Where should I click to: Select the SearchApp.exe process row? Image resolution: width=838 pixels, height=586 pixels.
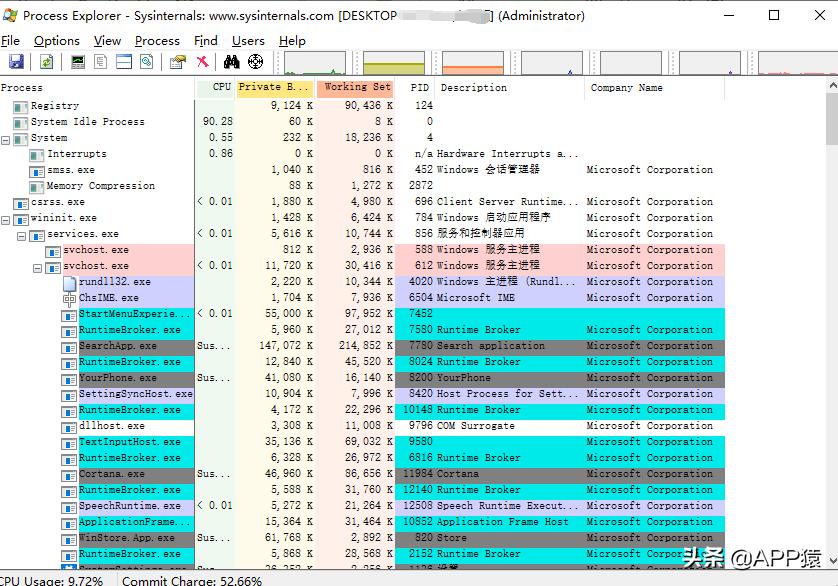pyautogui.click(x=117, y=346)
